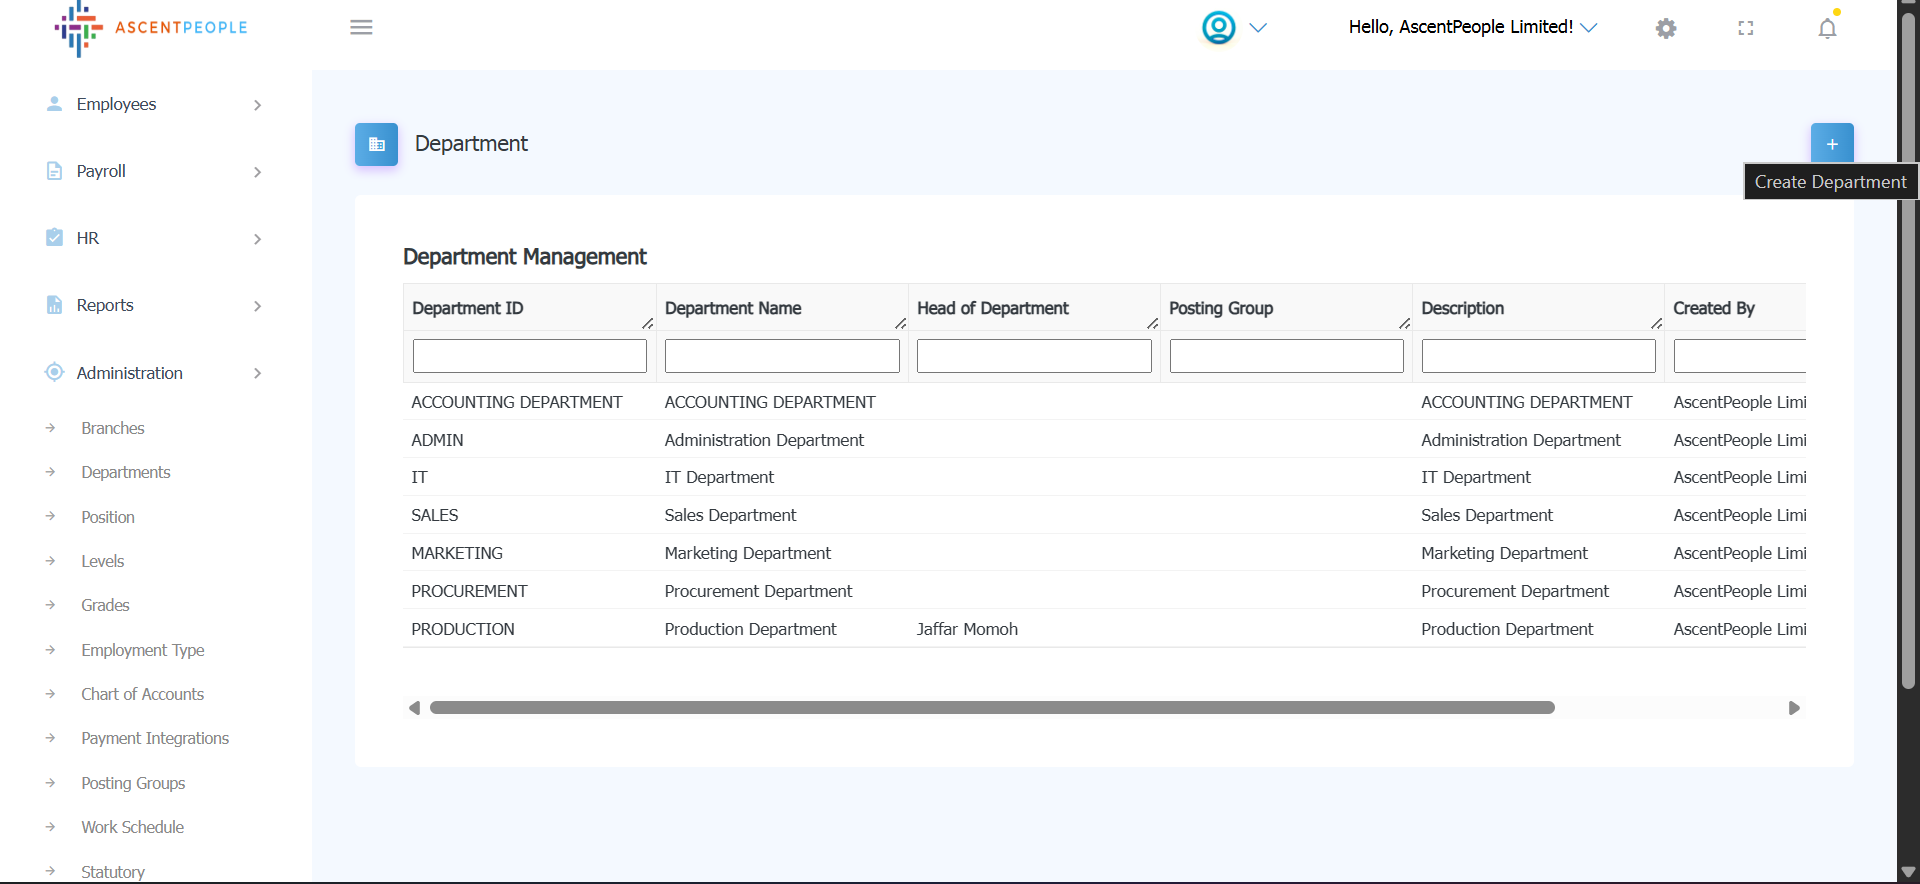The width and height of the screenshot is (1920, 884).
Task: Open the settings gear icon
Action: click(x=1666, y=28)
